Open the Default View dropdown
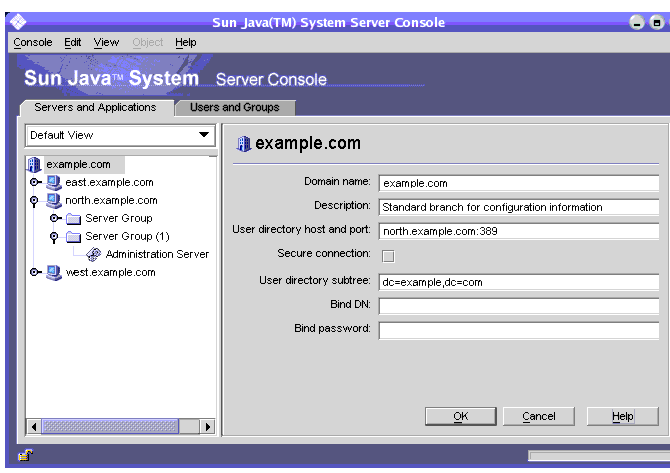This screenshot has height=473, width=670. 120,135
